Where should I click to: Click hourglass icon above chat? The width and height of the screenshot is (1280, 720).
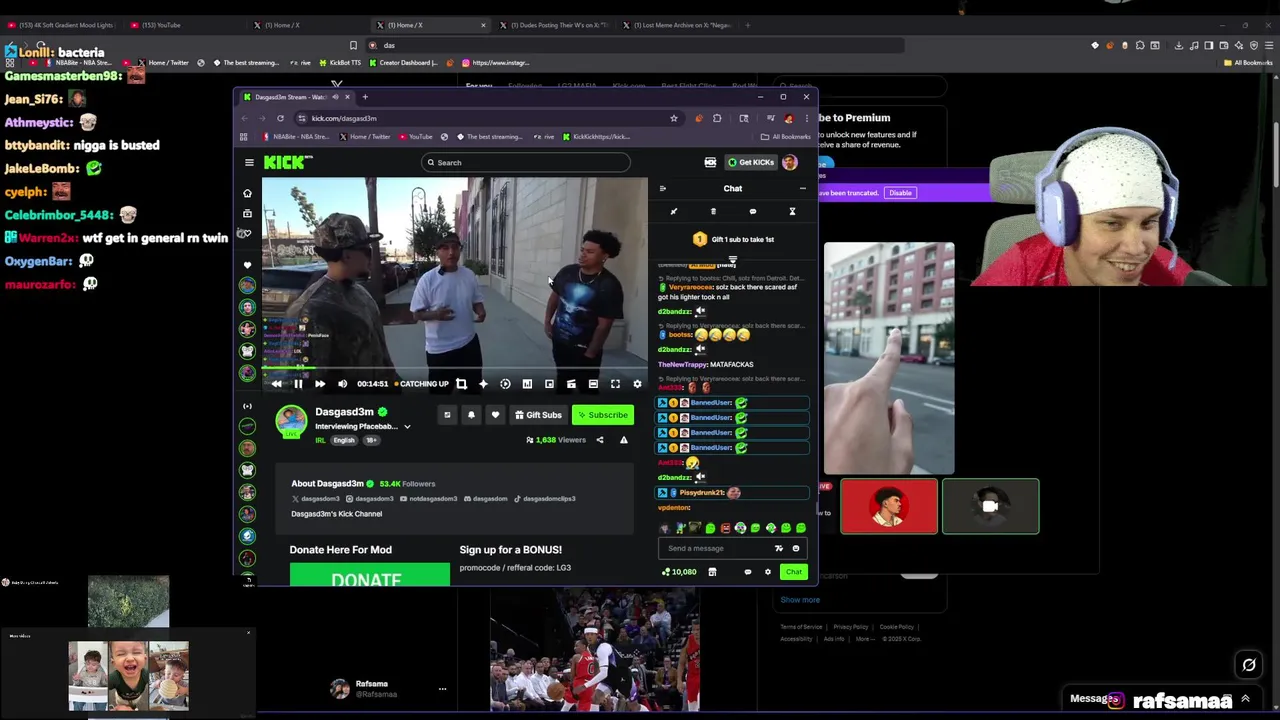792,211
